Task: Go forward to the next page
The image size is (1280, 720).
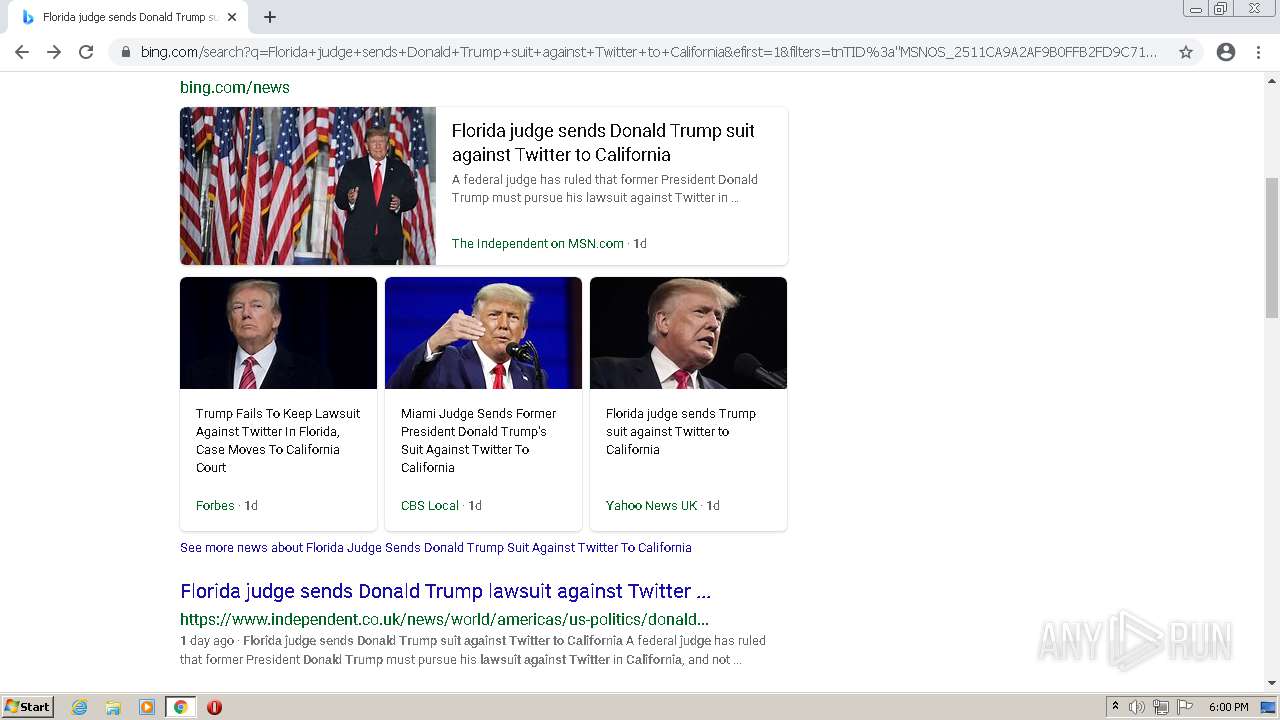Action: (x=54, y=52)
